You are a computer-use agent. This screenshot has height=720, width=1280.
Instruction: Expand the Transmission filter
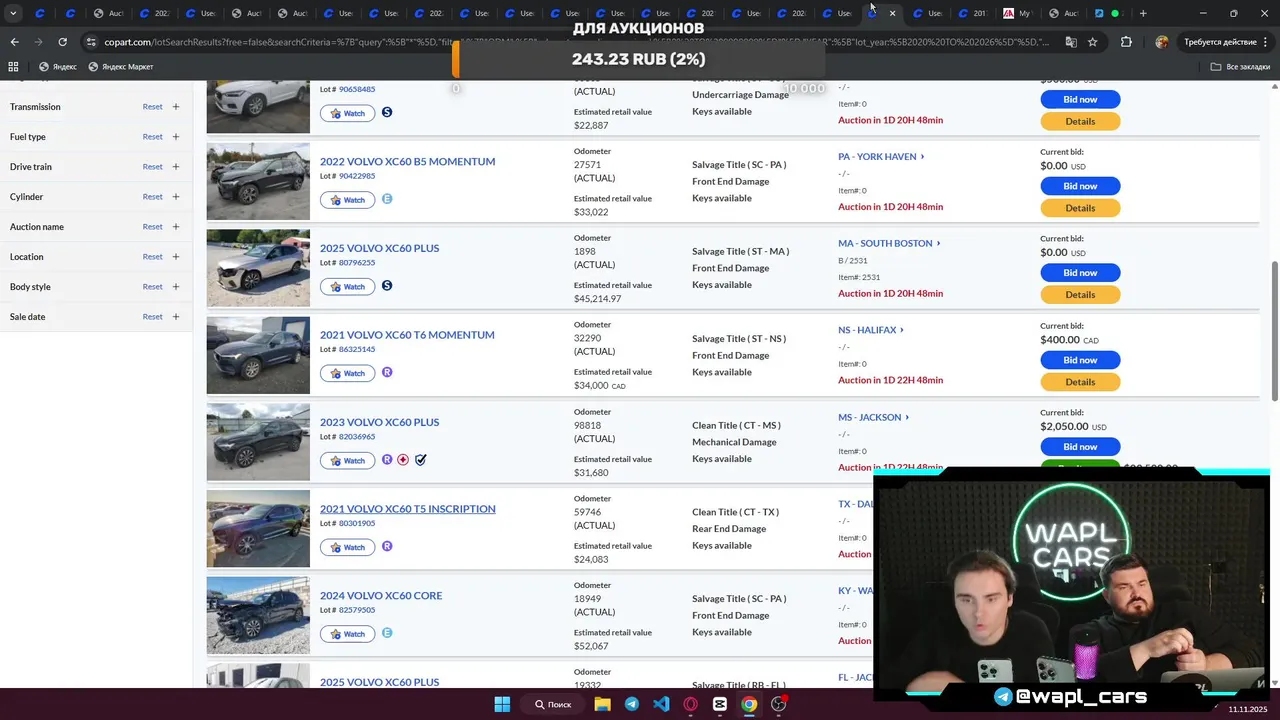click(x=175, y=106)
